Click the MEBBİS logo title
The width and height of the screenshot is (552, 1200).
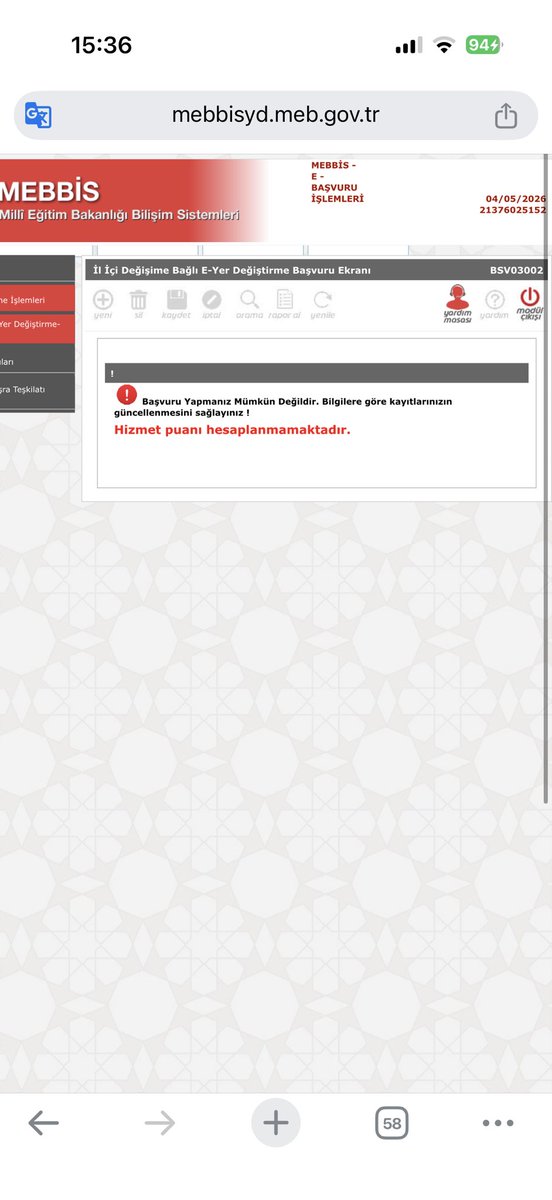point(49,190)
